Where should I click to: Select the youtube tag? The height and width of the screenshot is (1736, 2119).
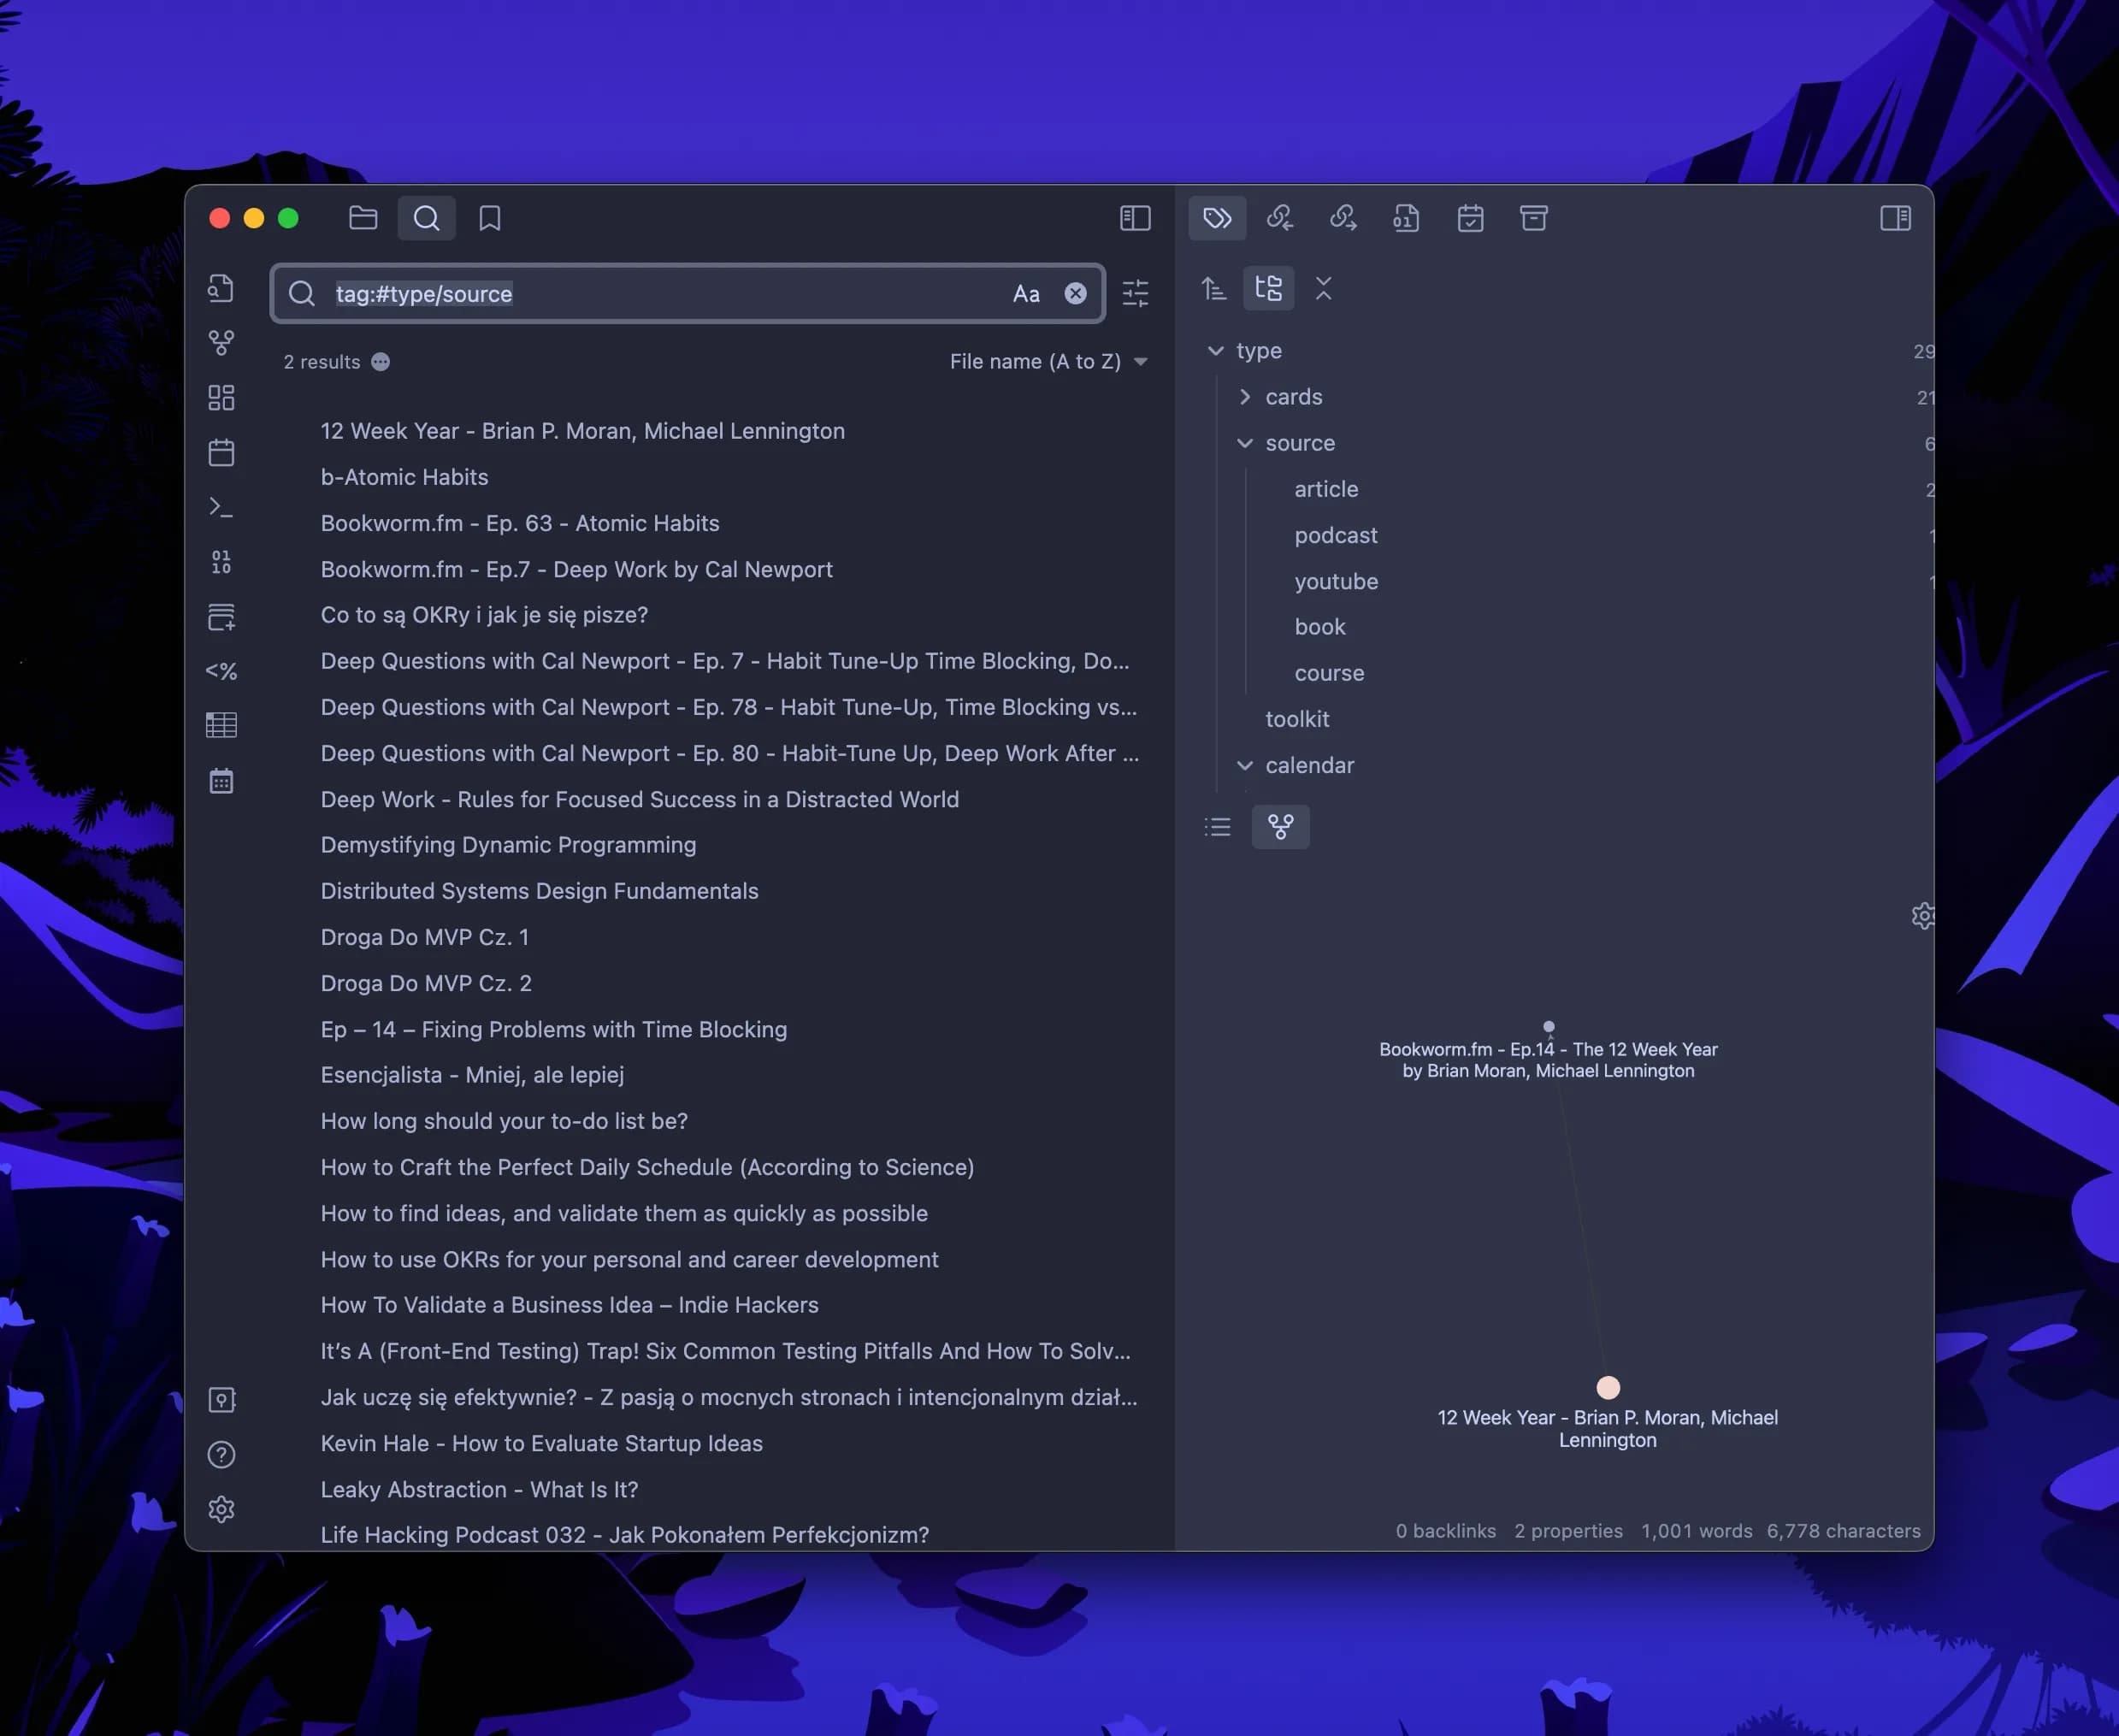pyautogui.click(x=1336, y=581)
